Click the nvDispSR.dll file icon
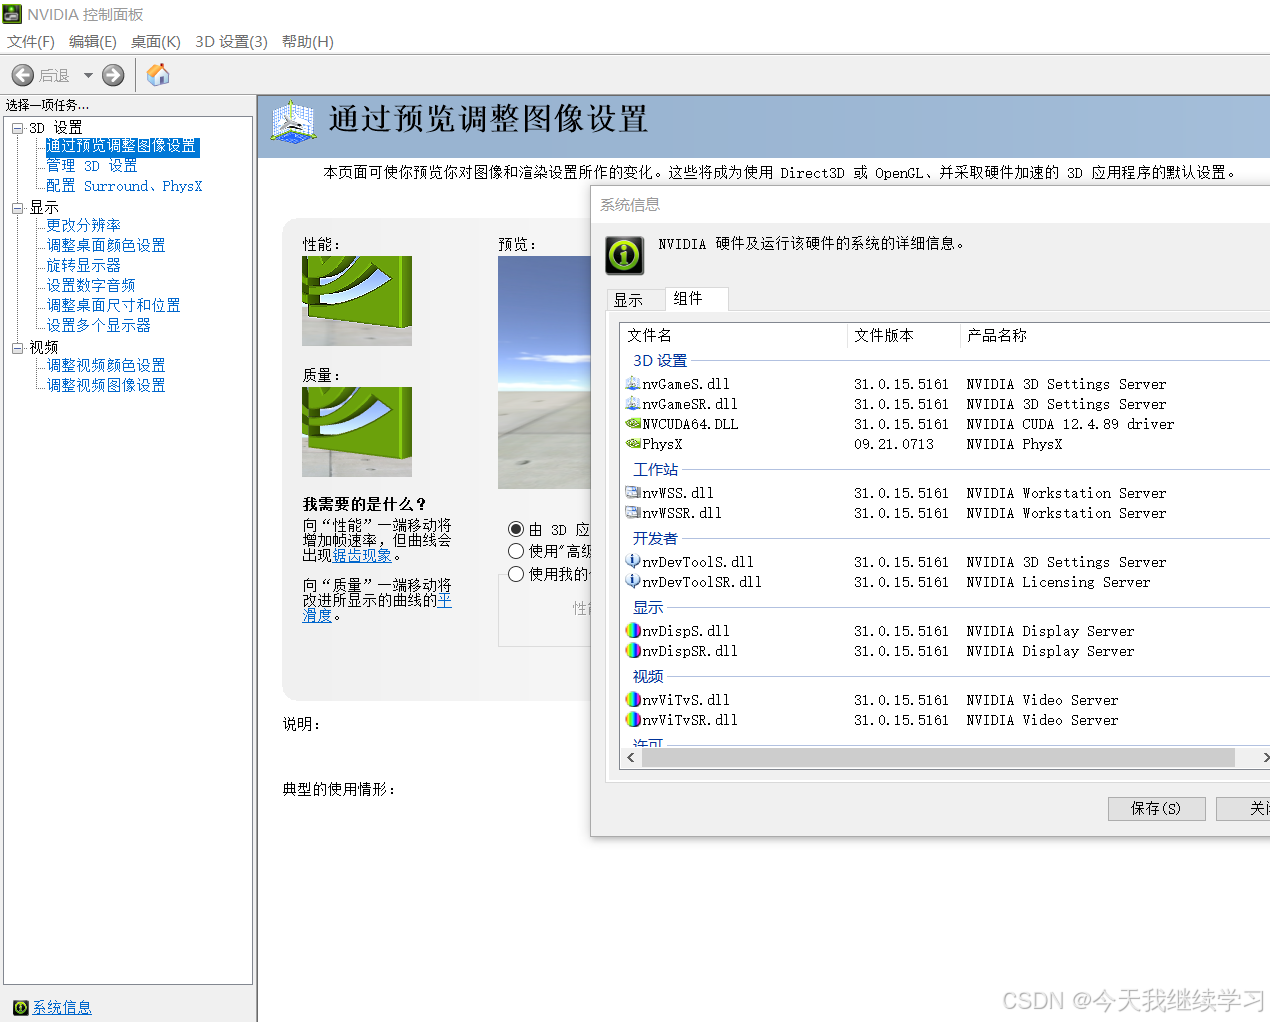This screenshot has height=1022, width=1270. [x=633, y=650]
